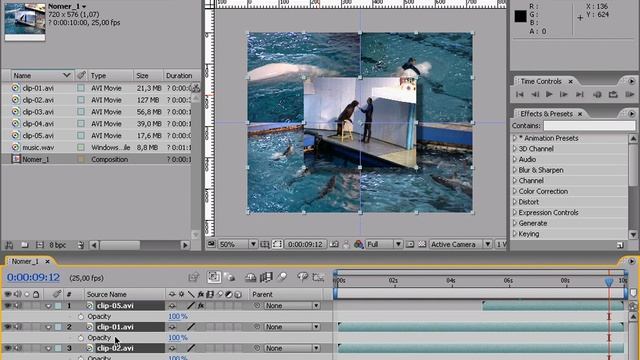Click the Play button in Time Controls
This screenshot has width=640, height=360.
click(549, 94)
